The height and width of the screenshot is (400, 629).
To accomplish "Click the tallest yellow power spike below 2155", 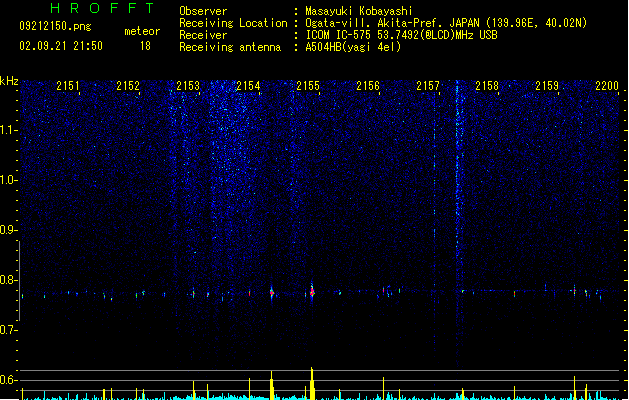I will 312,383.
